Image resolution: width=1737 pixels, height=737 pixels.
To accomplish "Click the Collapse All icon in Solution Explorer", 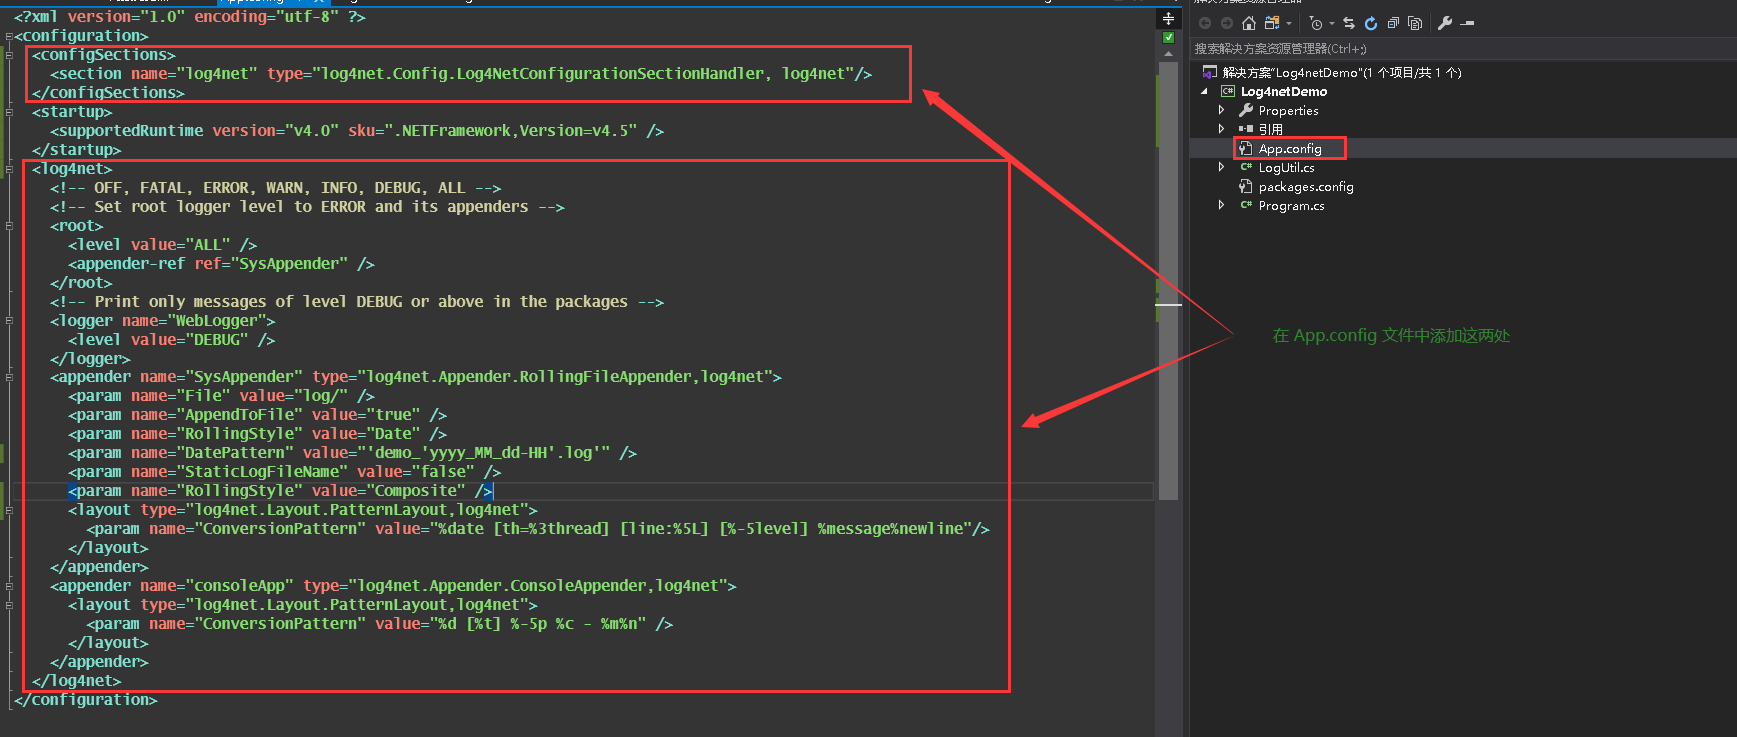I will pos(1393,23).
